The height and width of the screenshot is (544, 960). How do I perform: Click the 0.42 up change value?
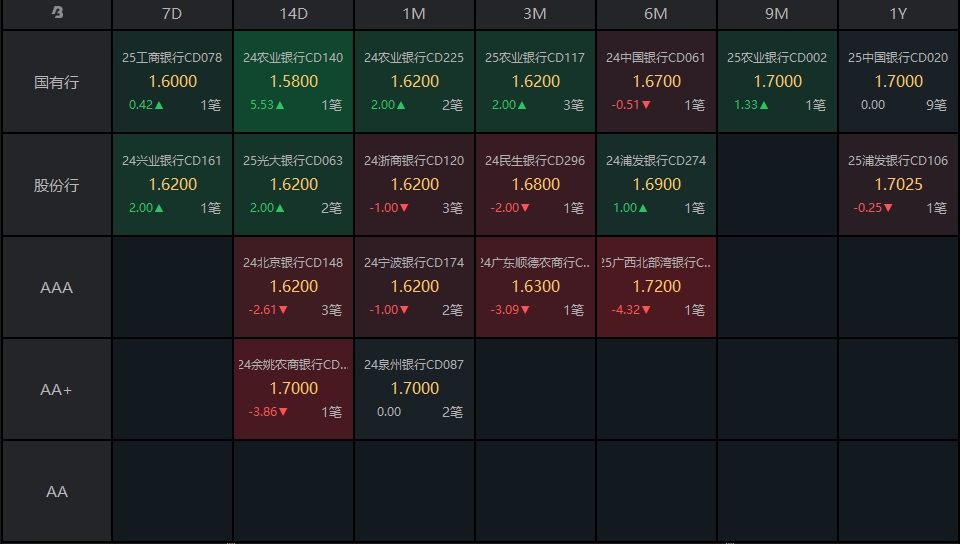click(146, 105)
